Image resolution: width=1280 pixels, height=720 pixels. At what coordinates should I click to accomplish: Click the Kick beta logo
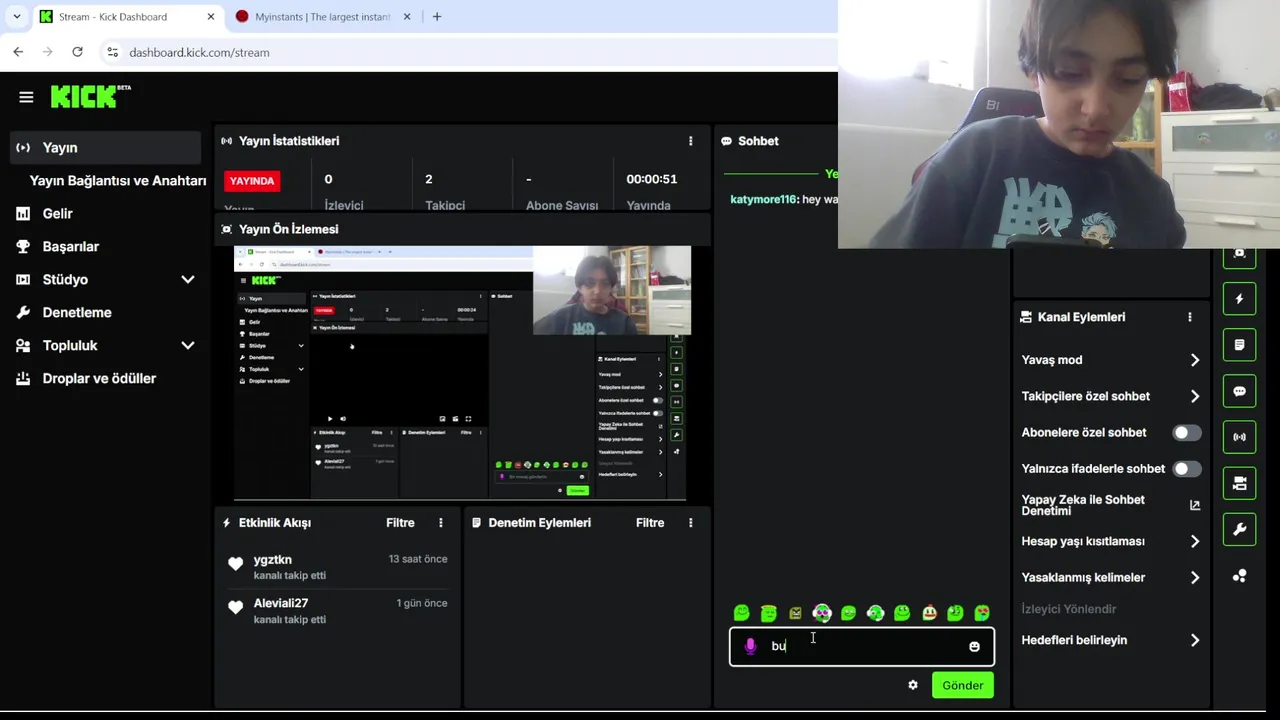[x=90, y=96]
